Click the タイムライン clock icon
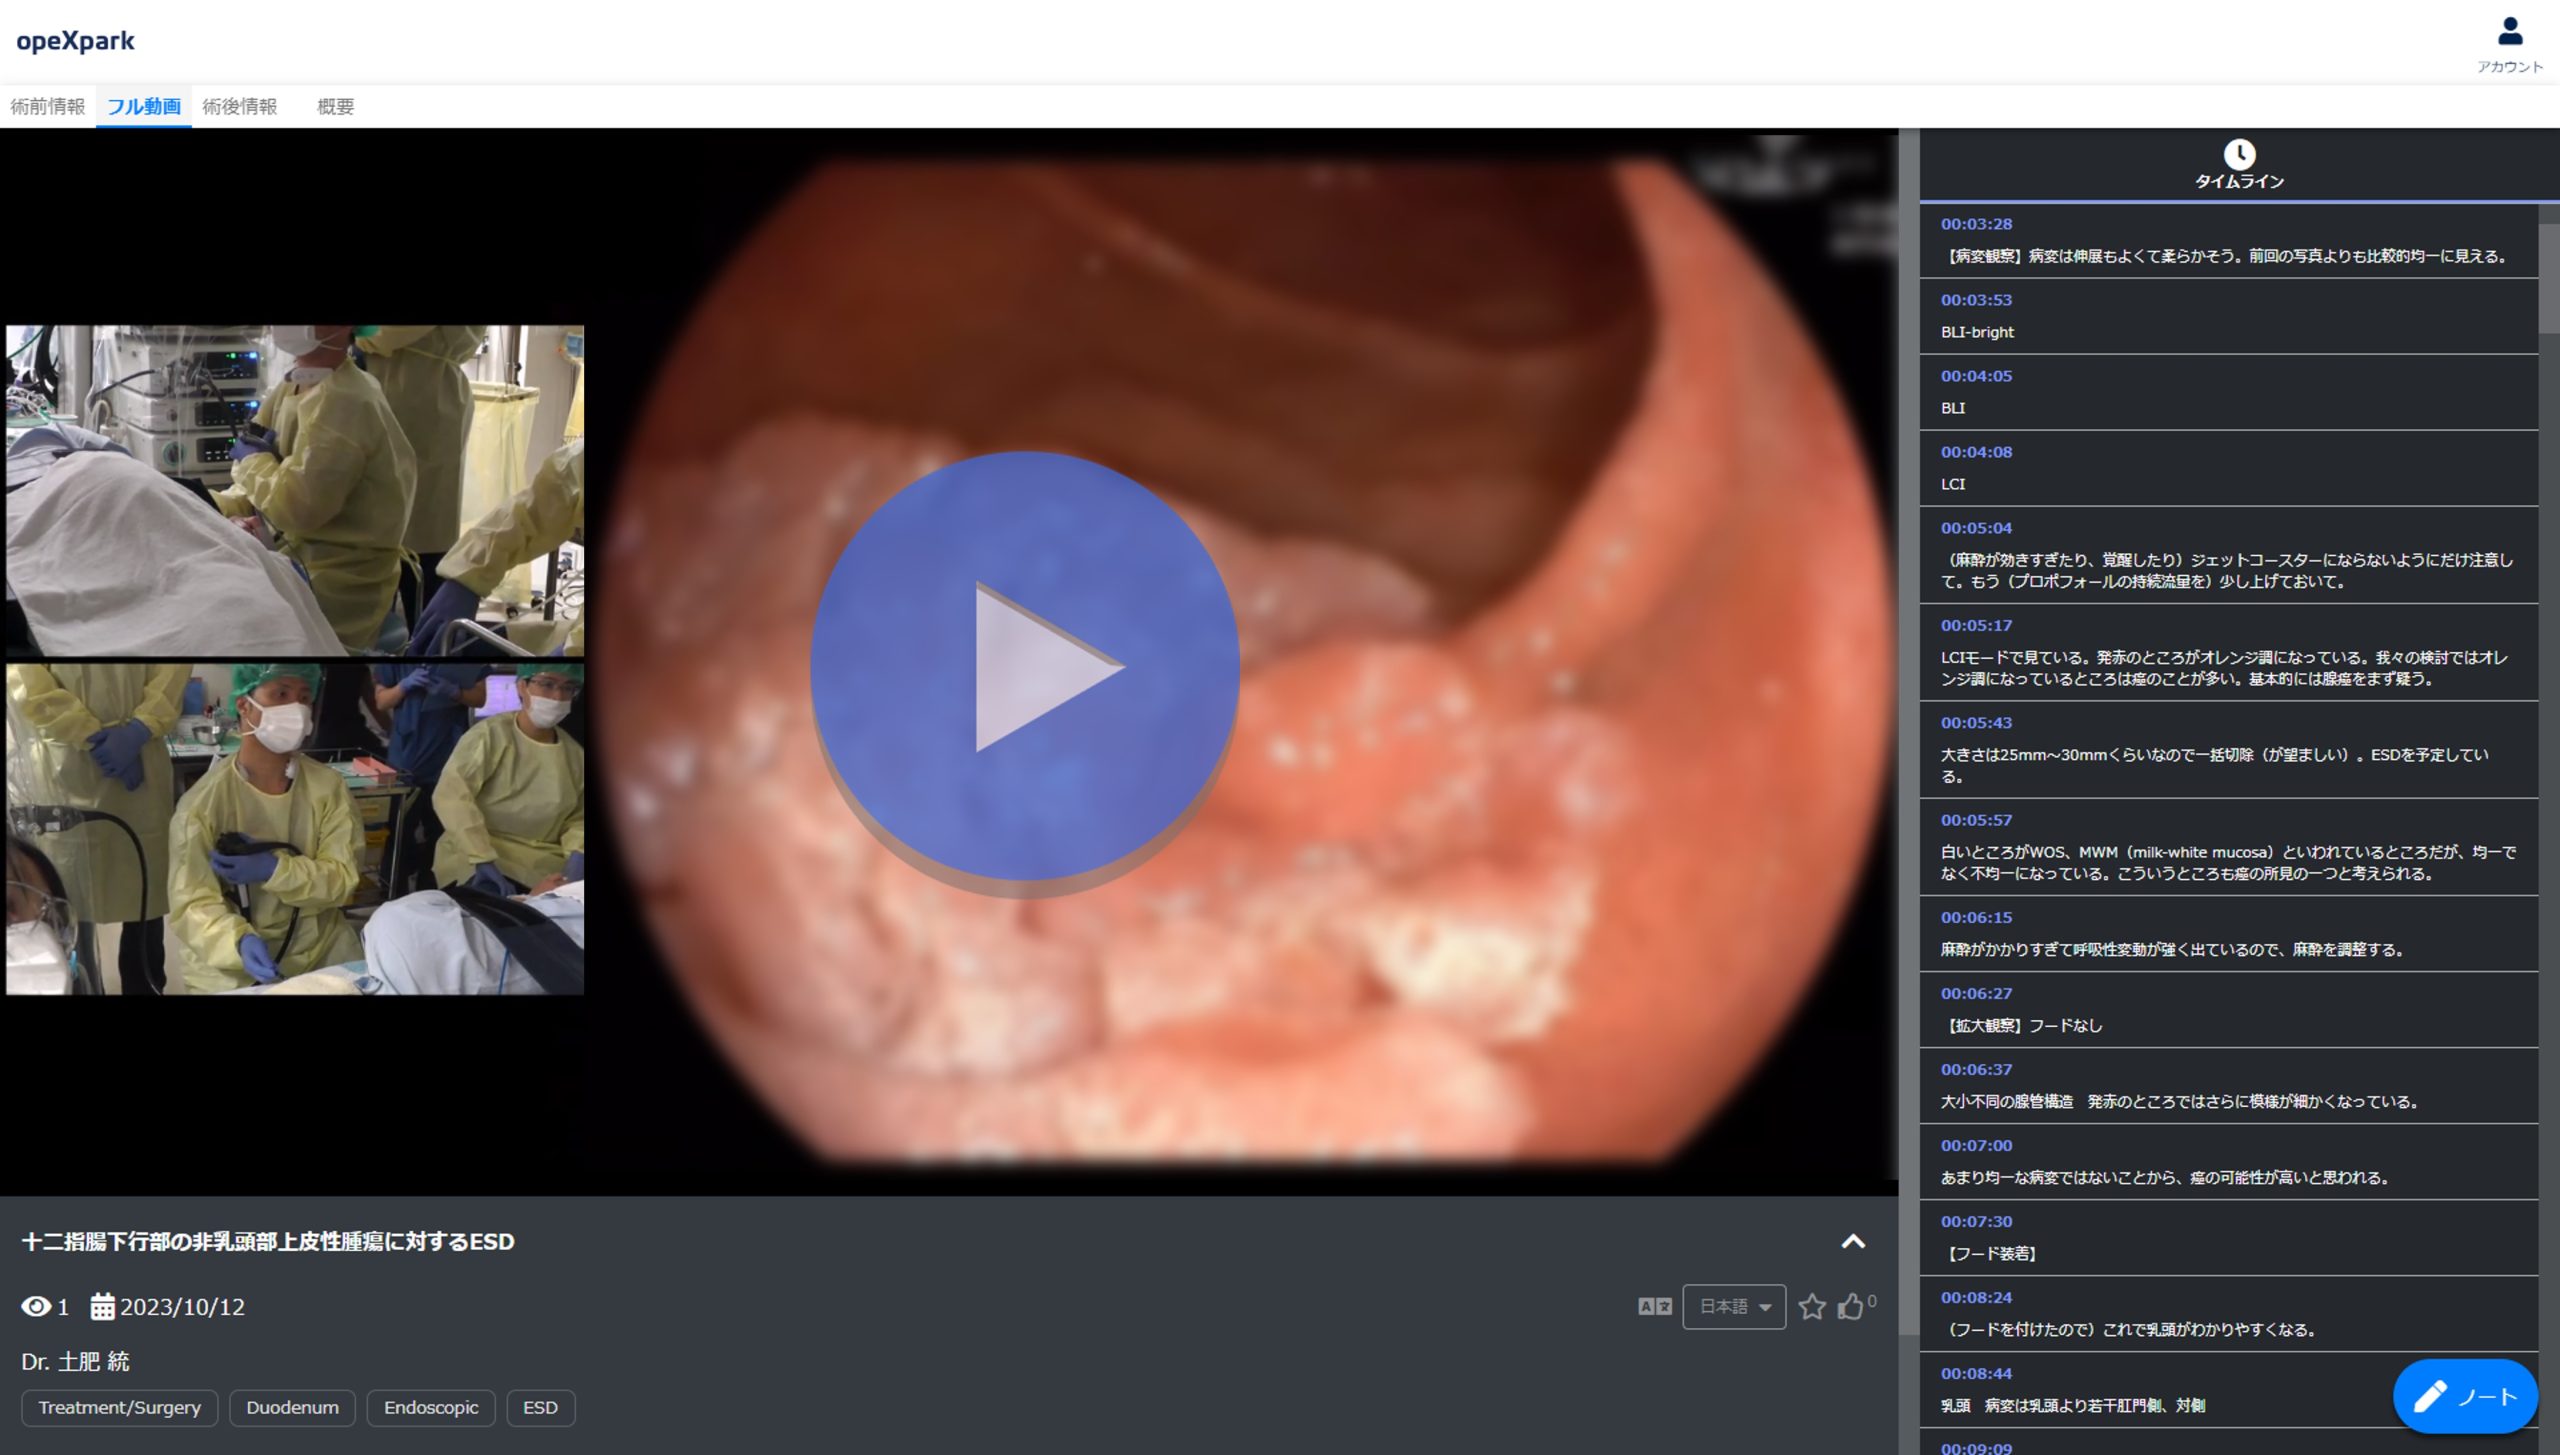 click(x=2239, y=155)
